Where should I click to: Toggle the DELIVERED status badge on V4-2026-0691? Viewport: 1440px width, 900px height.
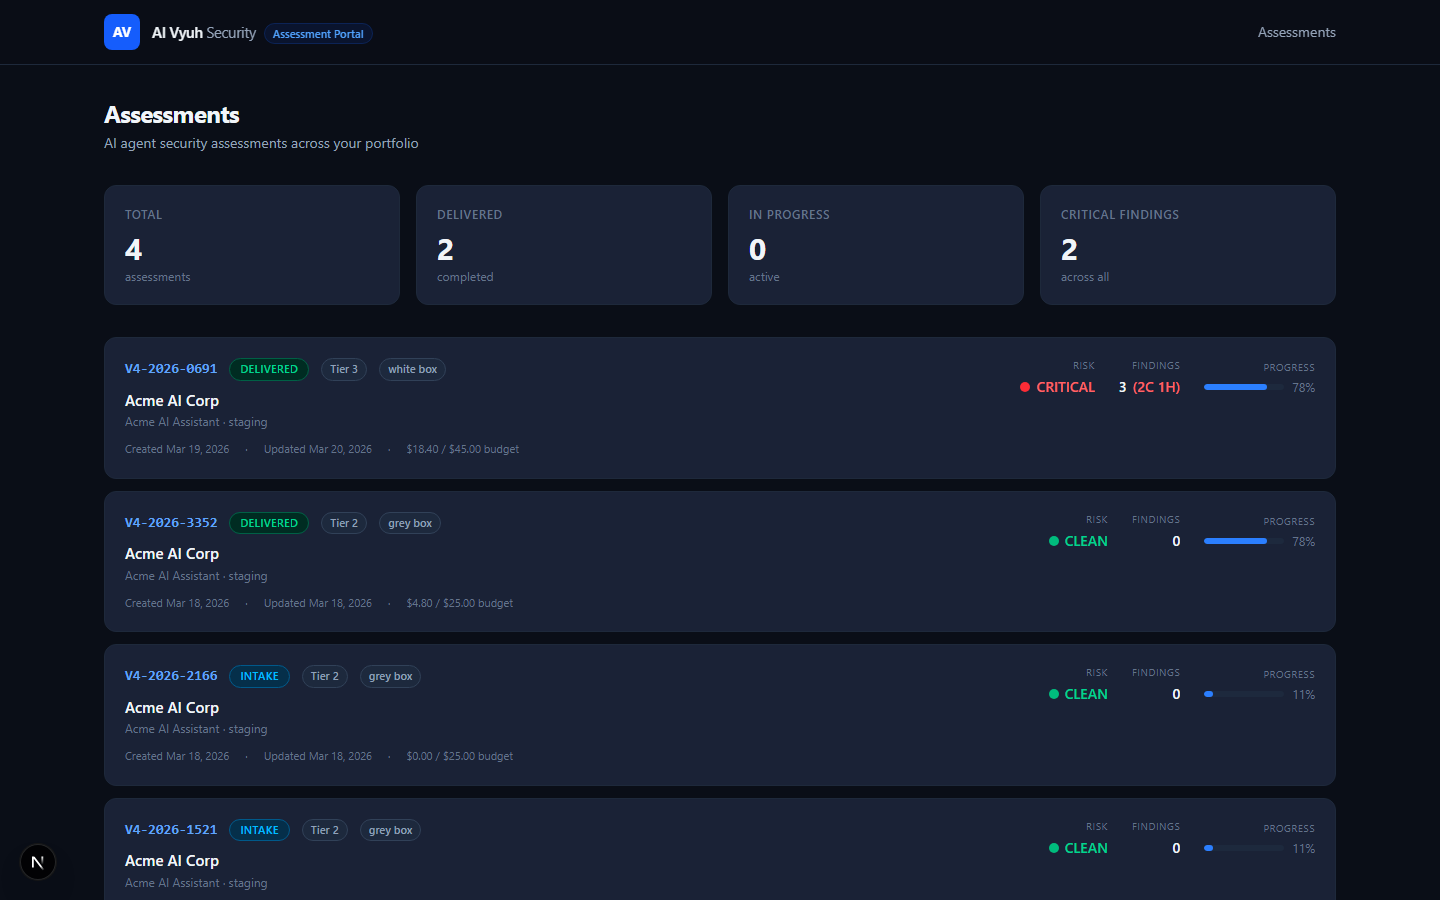coord(269,369)
